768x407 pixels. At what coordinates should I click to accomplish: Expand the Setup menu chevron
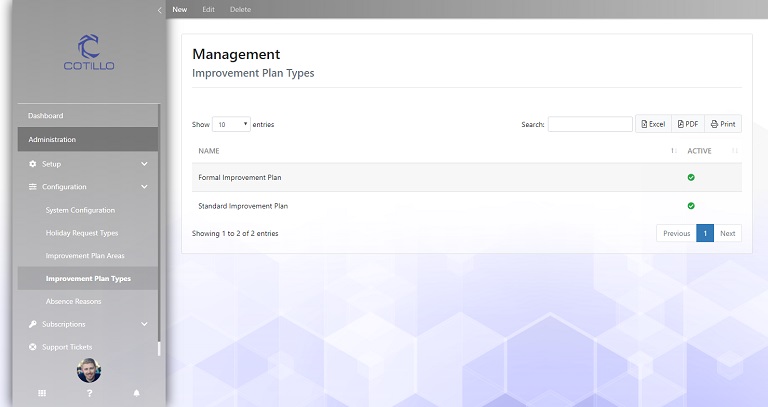click(144, 164)
